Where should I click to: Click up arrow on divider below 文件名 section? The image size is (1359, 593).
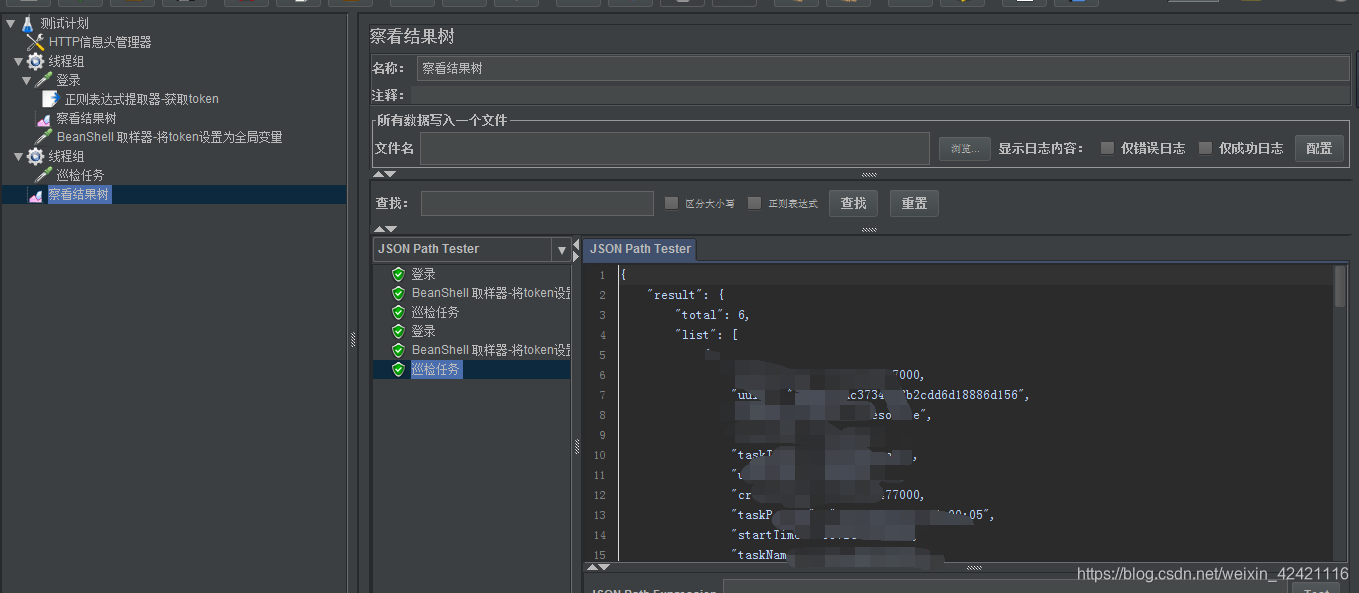[x=378, y=174]
